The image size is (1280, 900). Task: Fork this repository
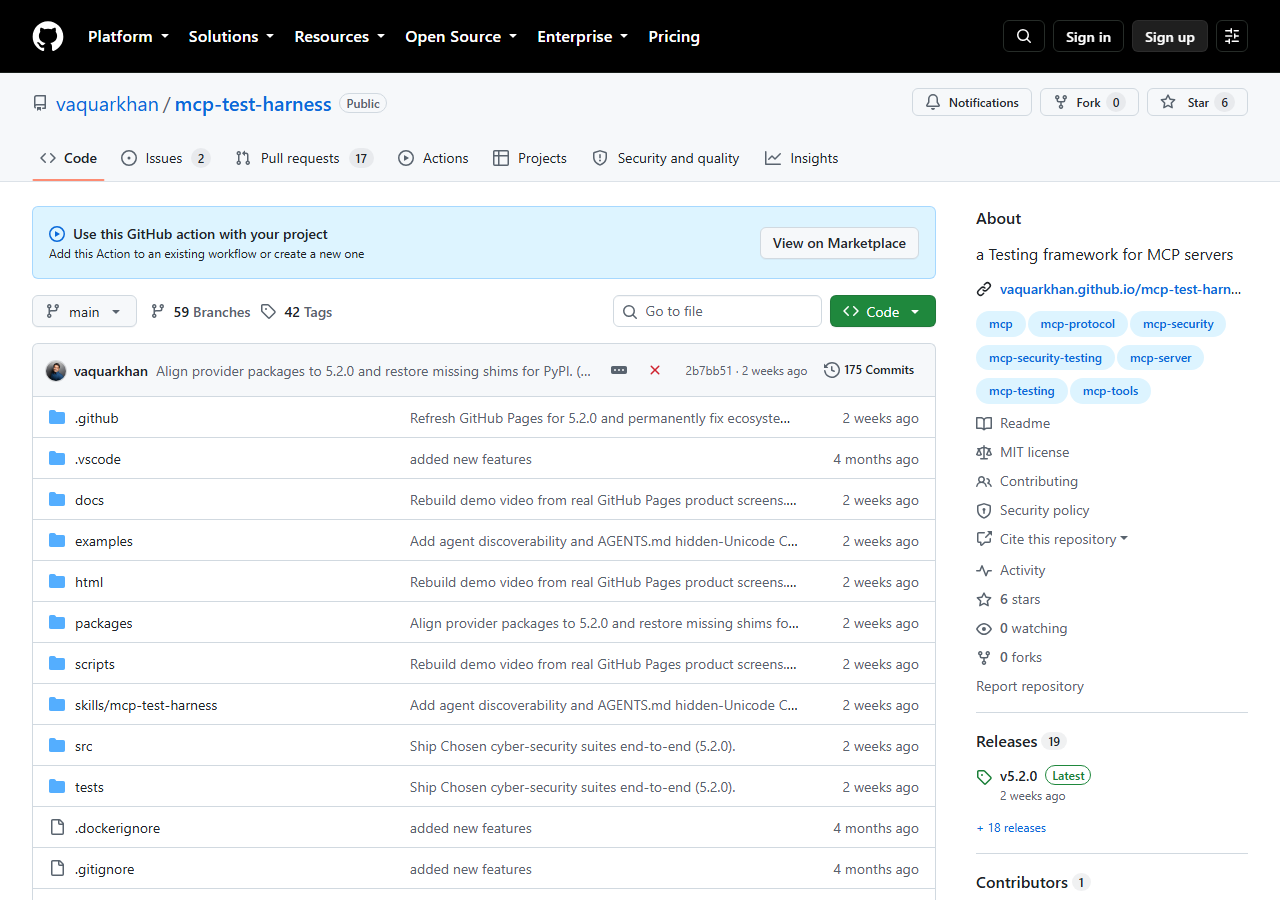click(1089, 102)
